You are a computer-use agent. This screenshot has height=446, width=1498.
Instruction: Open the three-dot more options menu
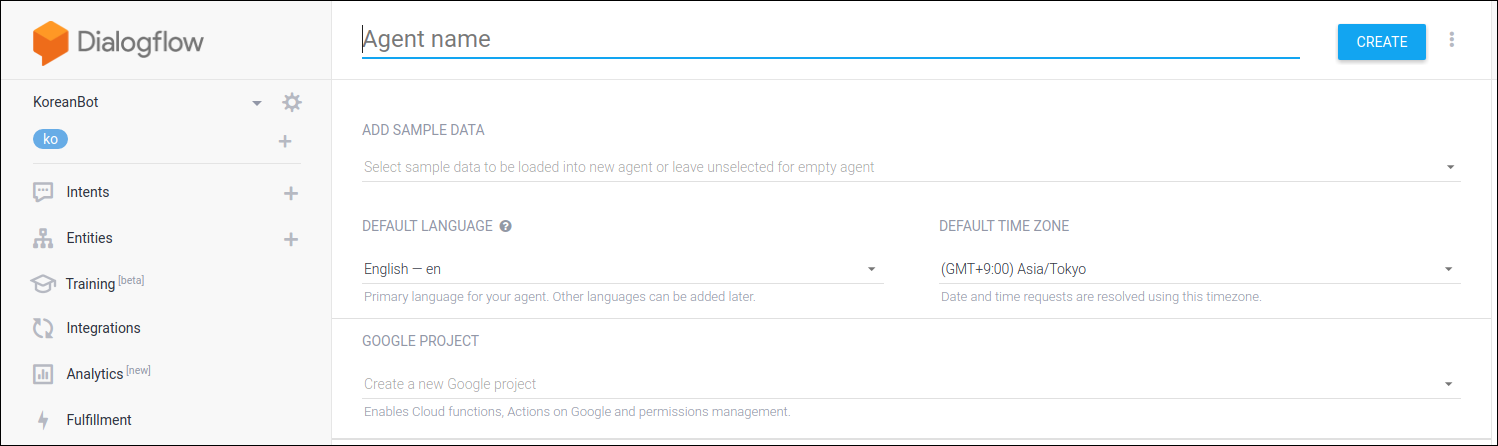[x=1452, y=40]
